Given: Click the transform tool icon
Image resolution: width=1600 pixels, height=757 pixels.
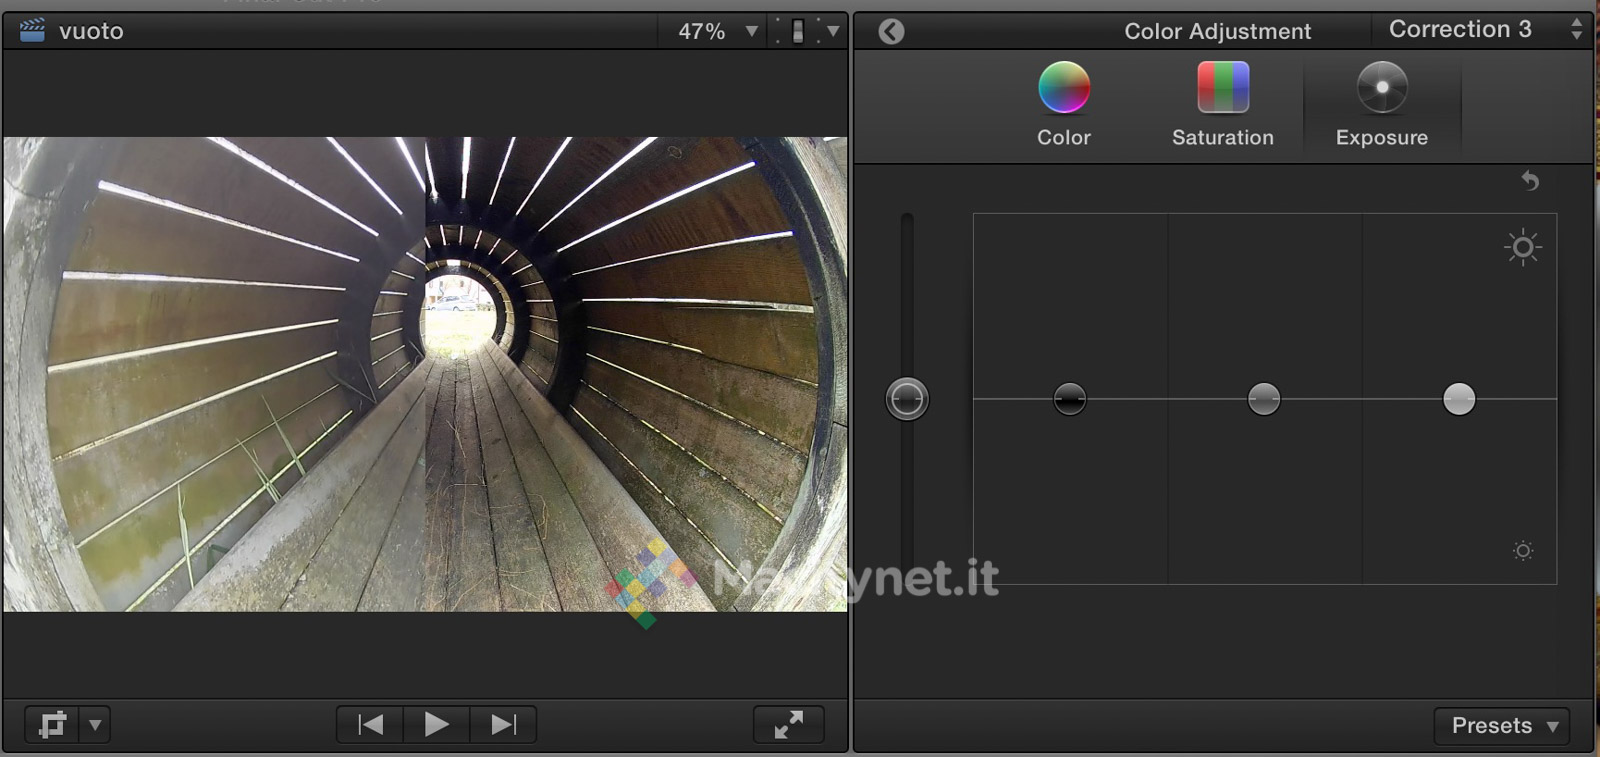Looking at the screenshot, I should click(52, 724).
